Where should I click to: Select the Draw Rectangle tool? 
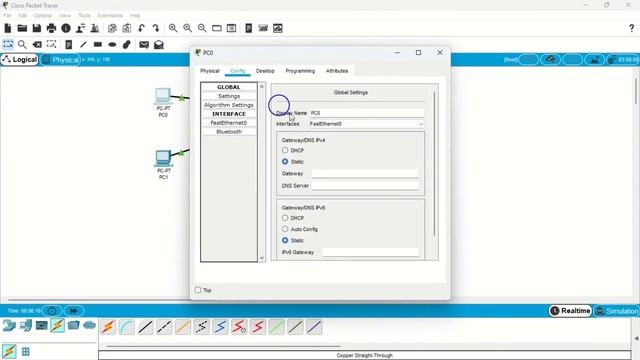tap(98, 44)
